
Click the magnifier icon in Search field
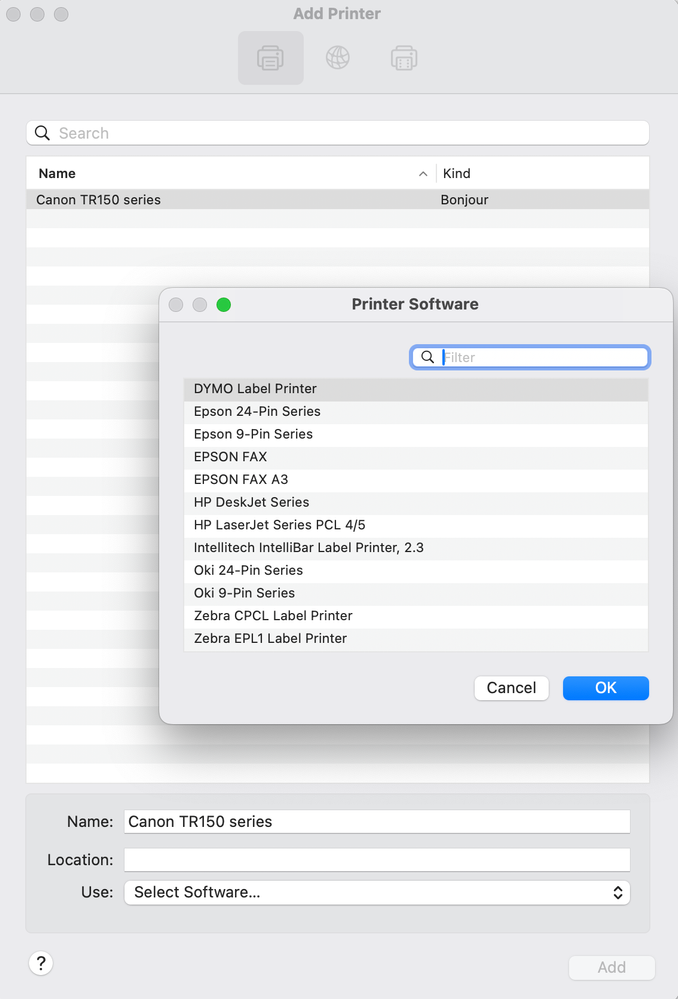pyautogui.click(x=42, y=133)
